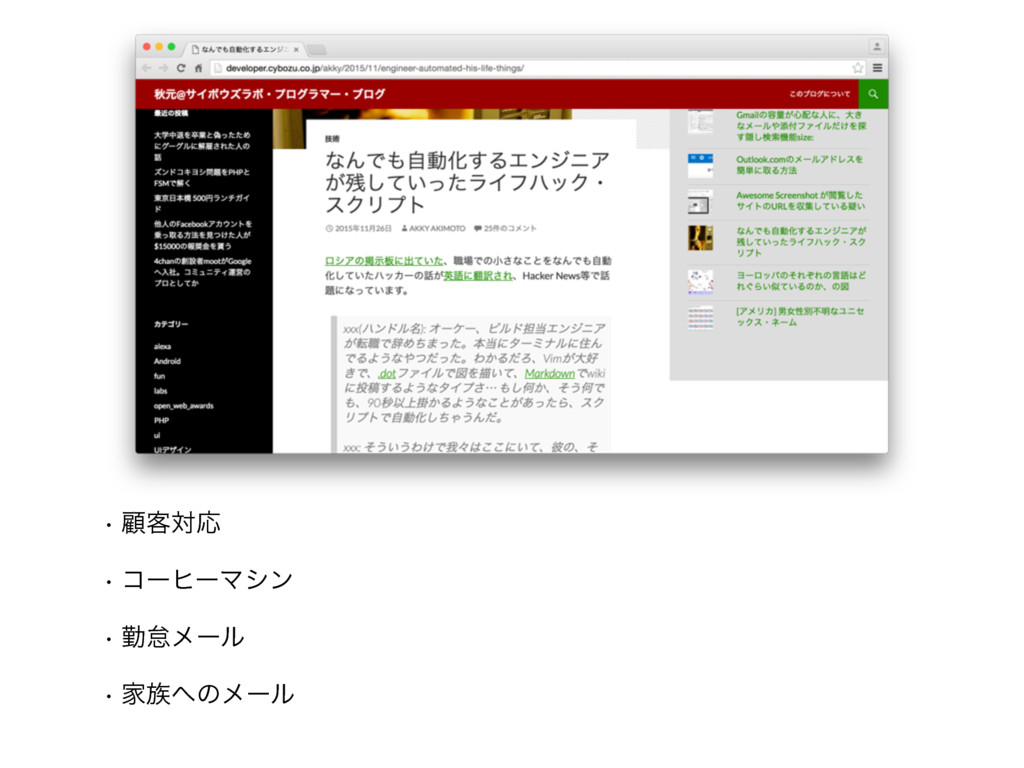Follow link 英語に翻訳され
1024x768 pixels.
[478, 276]
